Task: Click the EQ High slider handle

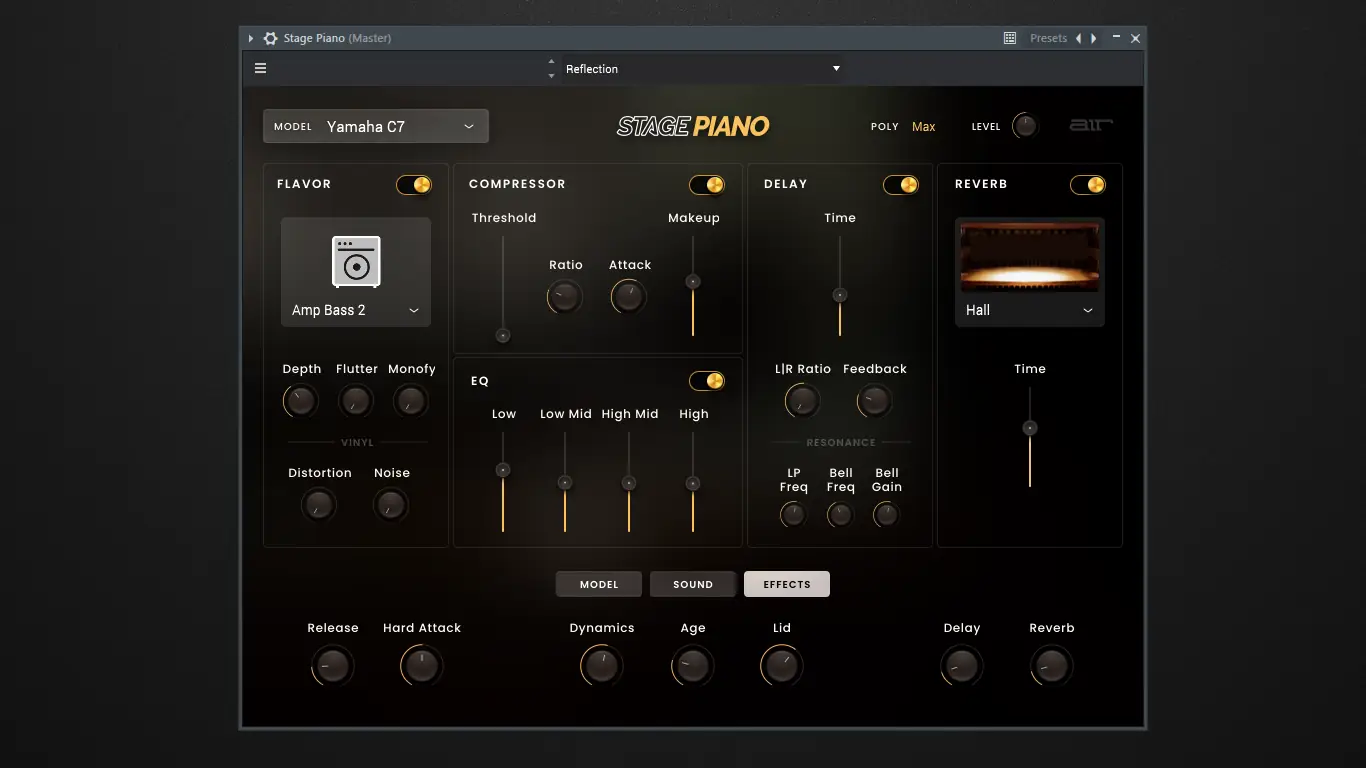Action: 692,483
